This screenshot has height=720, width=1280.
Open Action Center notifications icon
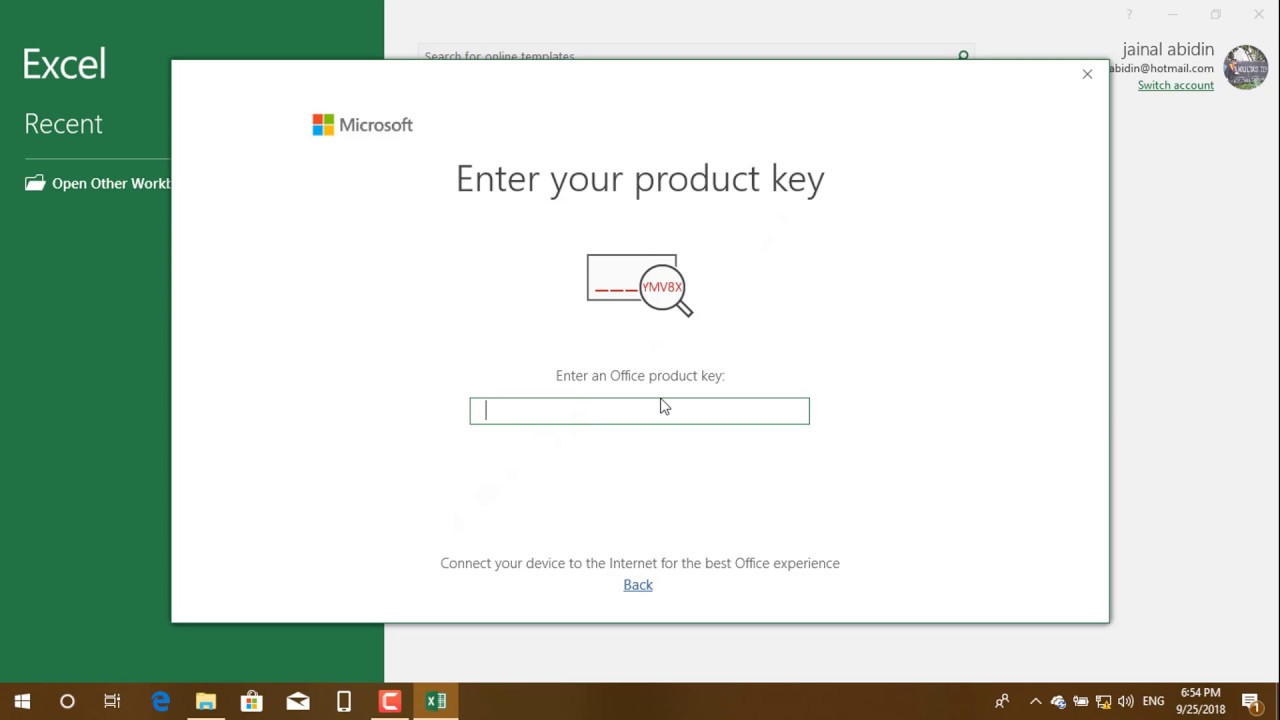point(1250,701)
